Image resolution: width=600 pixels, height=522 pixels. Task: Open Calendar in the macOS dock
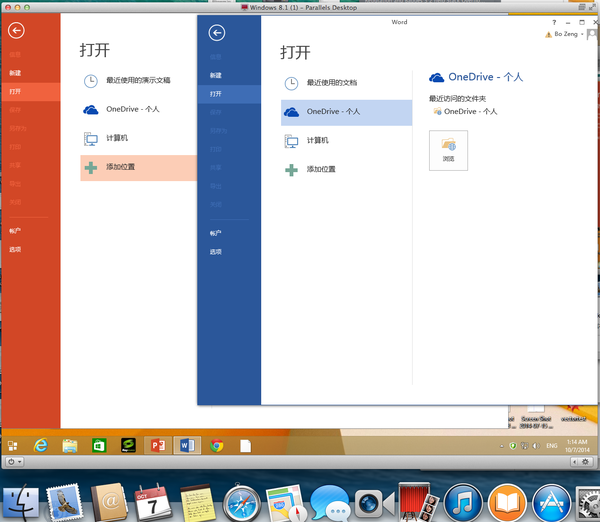153,502
